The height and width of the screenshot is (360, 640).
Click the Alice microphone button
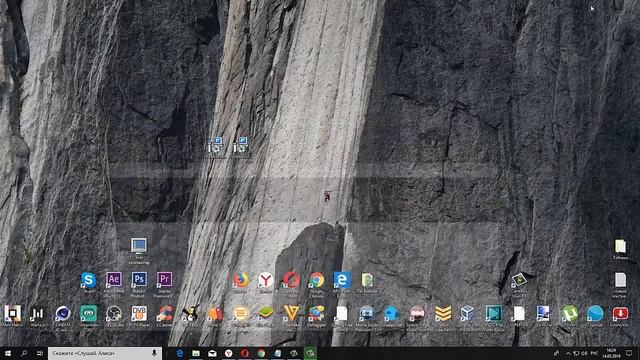click(154, 353)
